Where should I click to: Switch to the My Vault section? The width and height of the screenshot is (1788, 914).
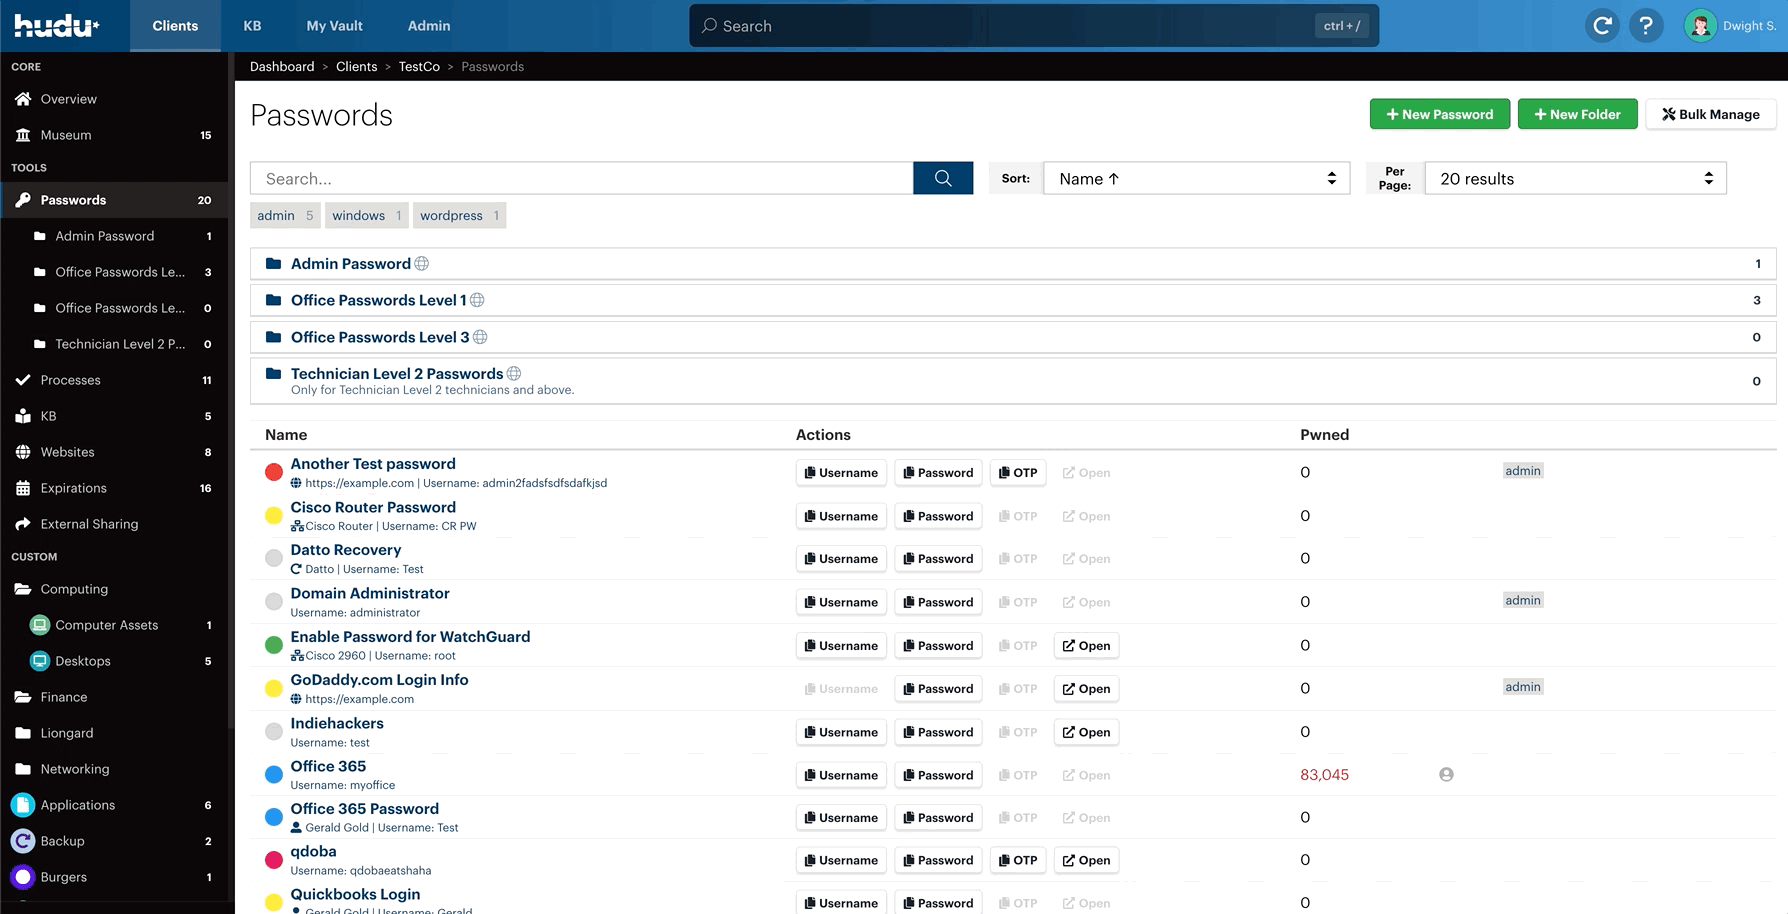[334, 25]
